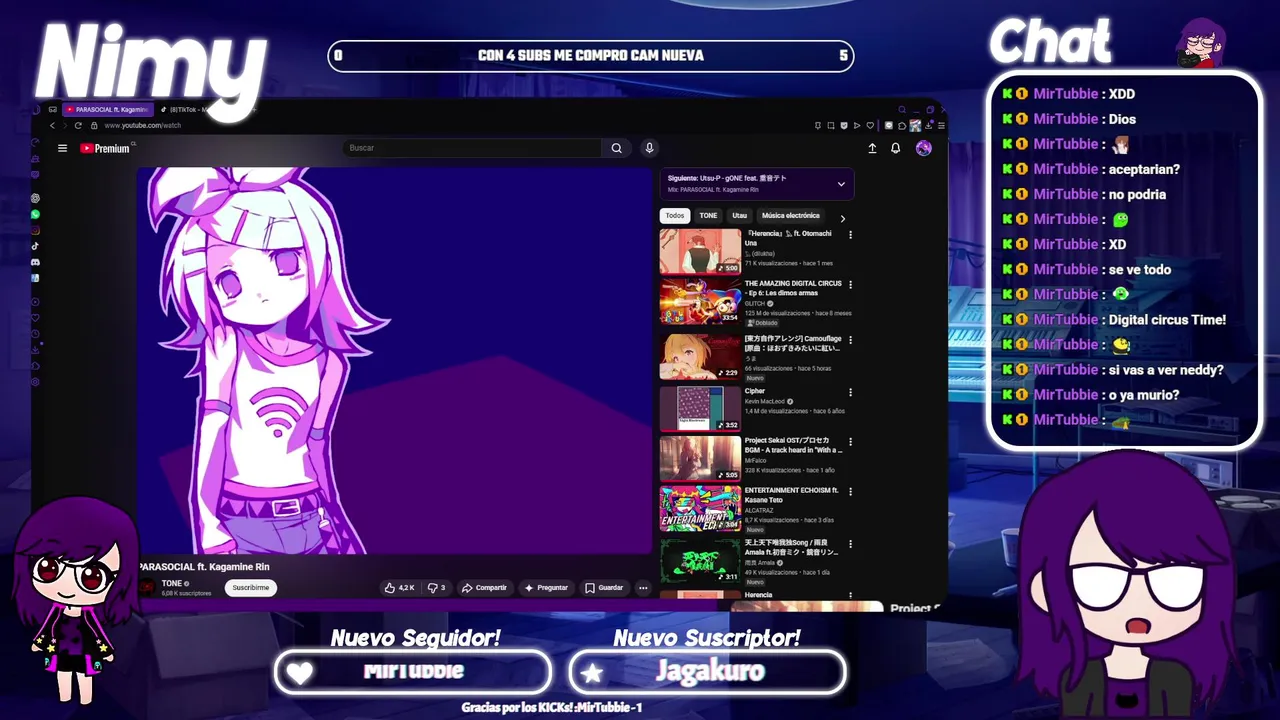The image size is (1280, 720).
Task: Dislike the PARASOCIAL video
Action: pos(436,588)
